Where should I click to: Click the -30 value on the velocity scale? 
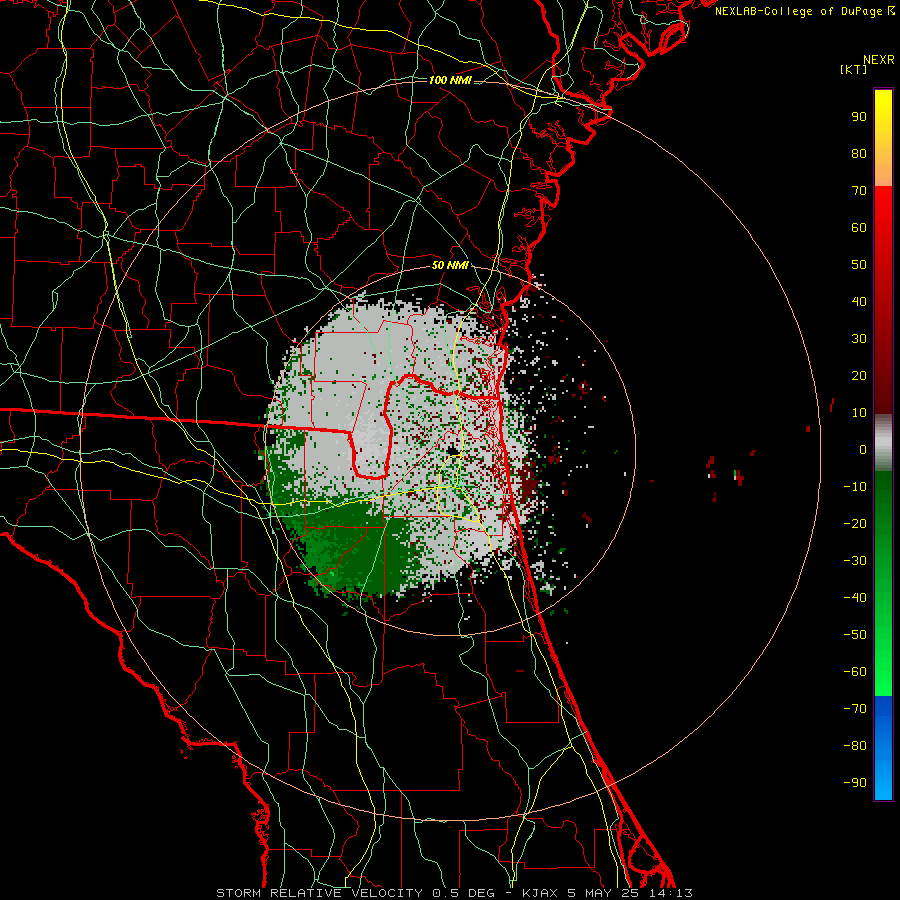click(x=855, y=561)
